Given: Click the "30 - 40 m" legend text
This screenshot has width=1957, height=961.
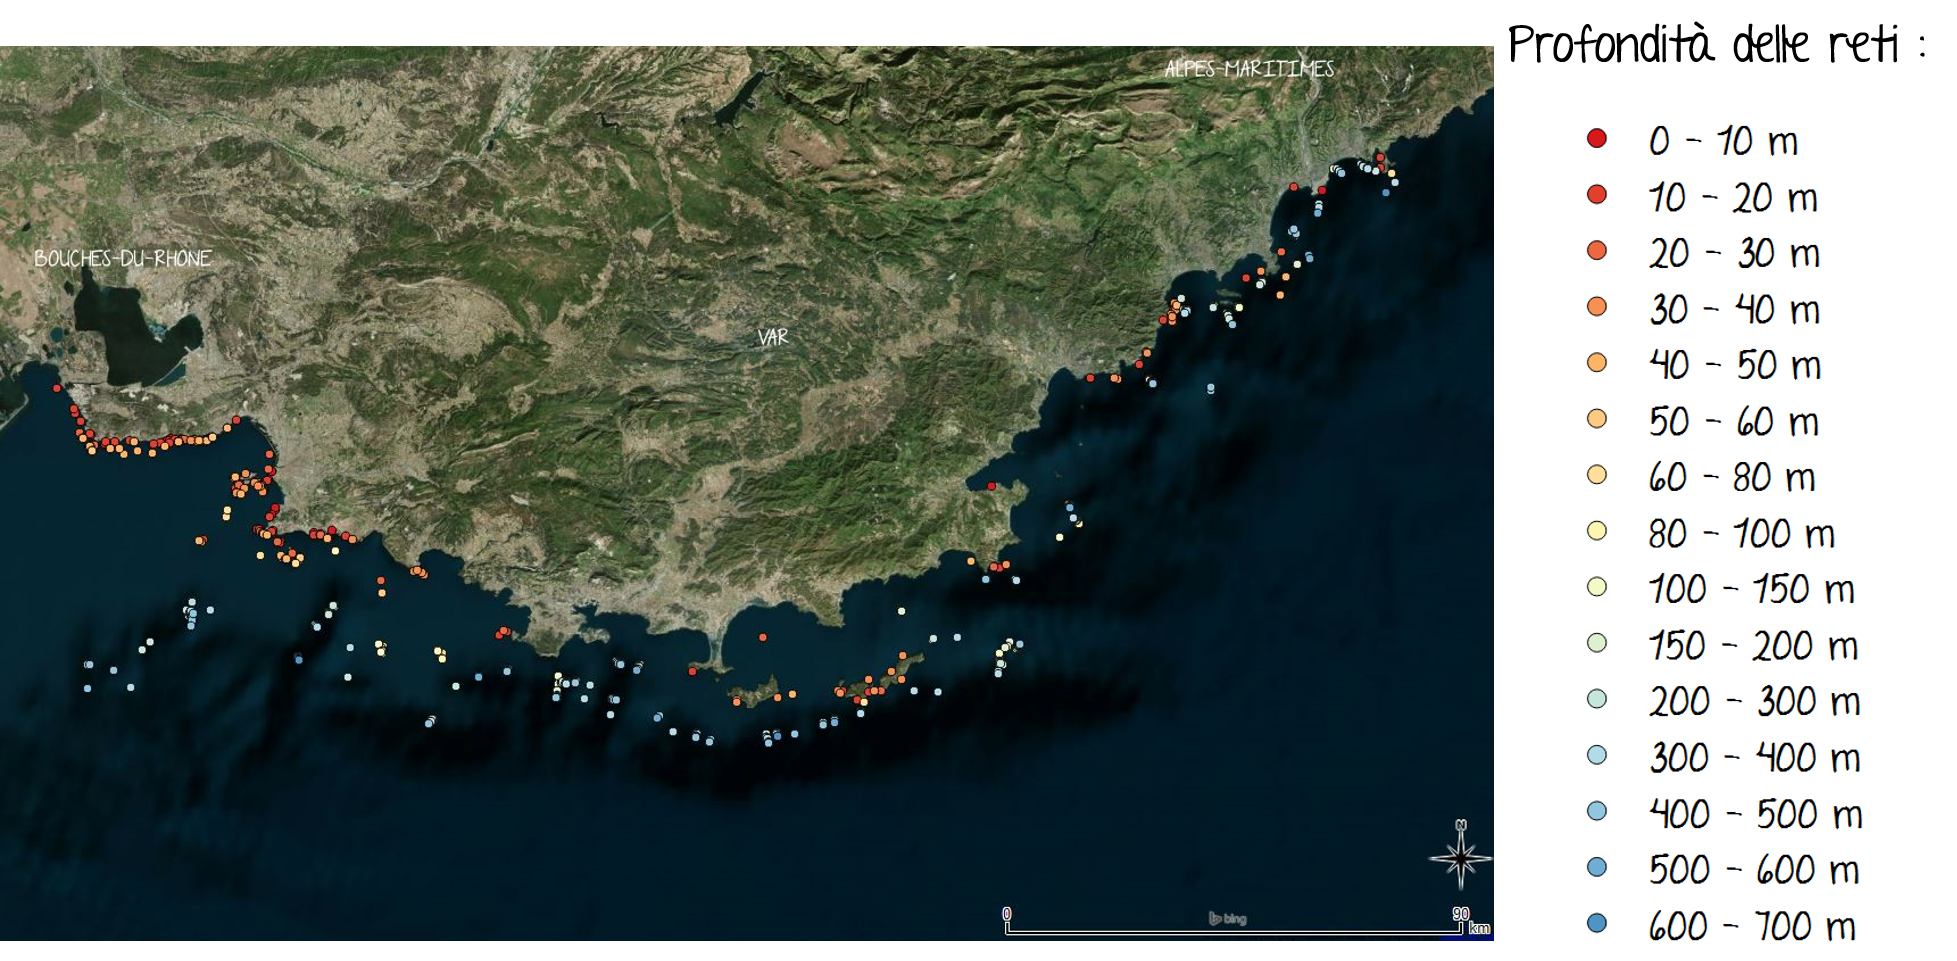Looking at the screenshot, I should 1733,310.
